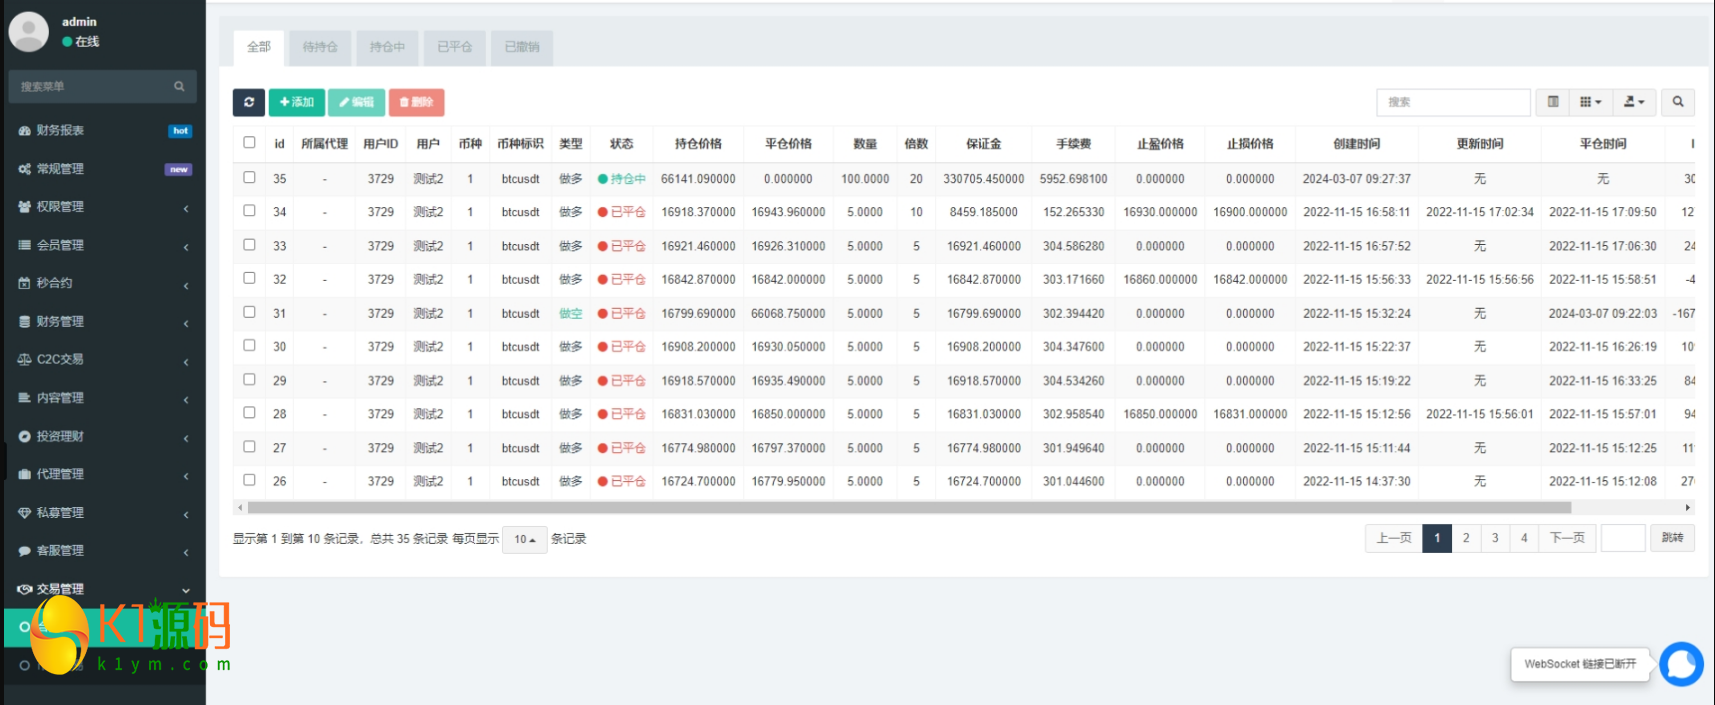Viewport: 1715px width, 705px height.
Task: Select the checkbox for row id 31
Action: [x=249, y=312]
